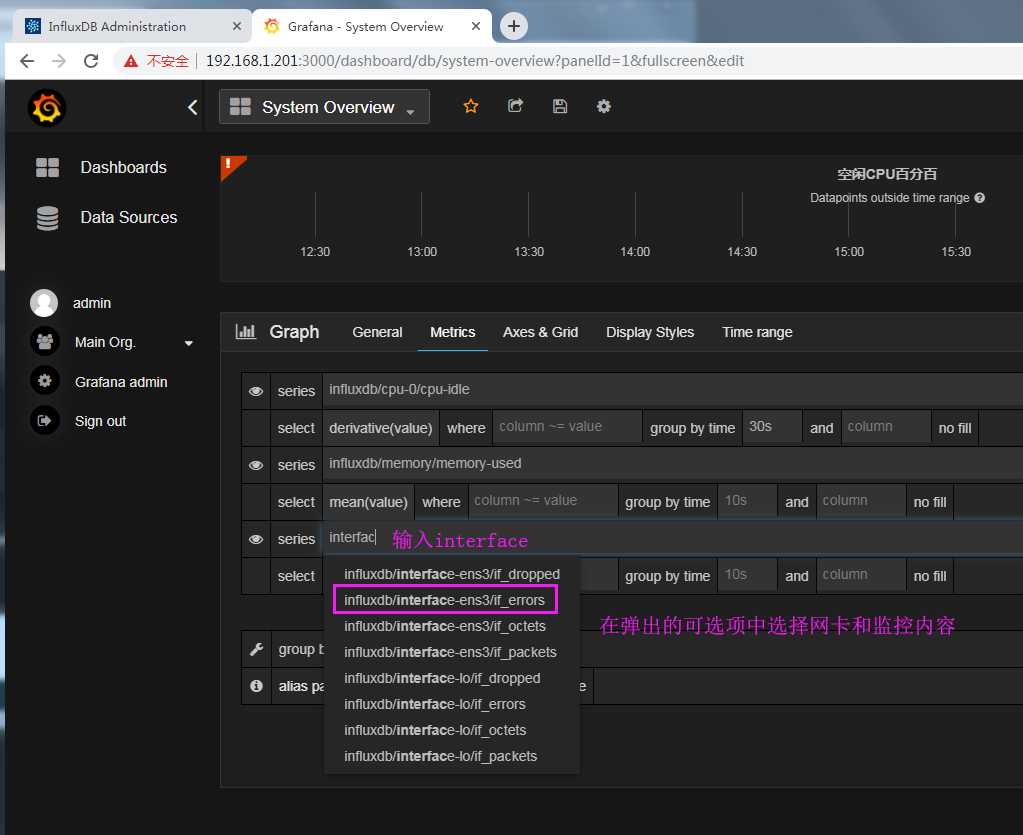
Task: Click the Grafana logo icon
Action: pos(47,108)
